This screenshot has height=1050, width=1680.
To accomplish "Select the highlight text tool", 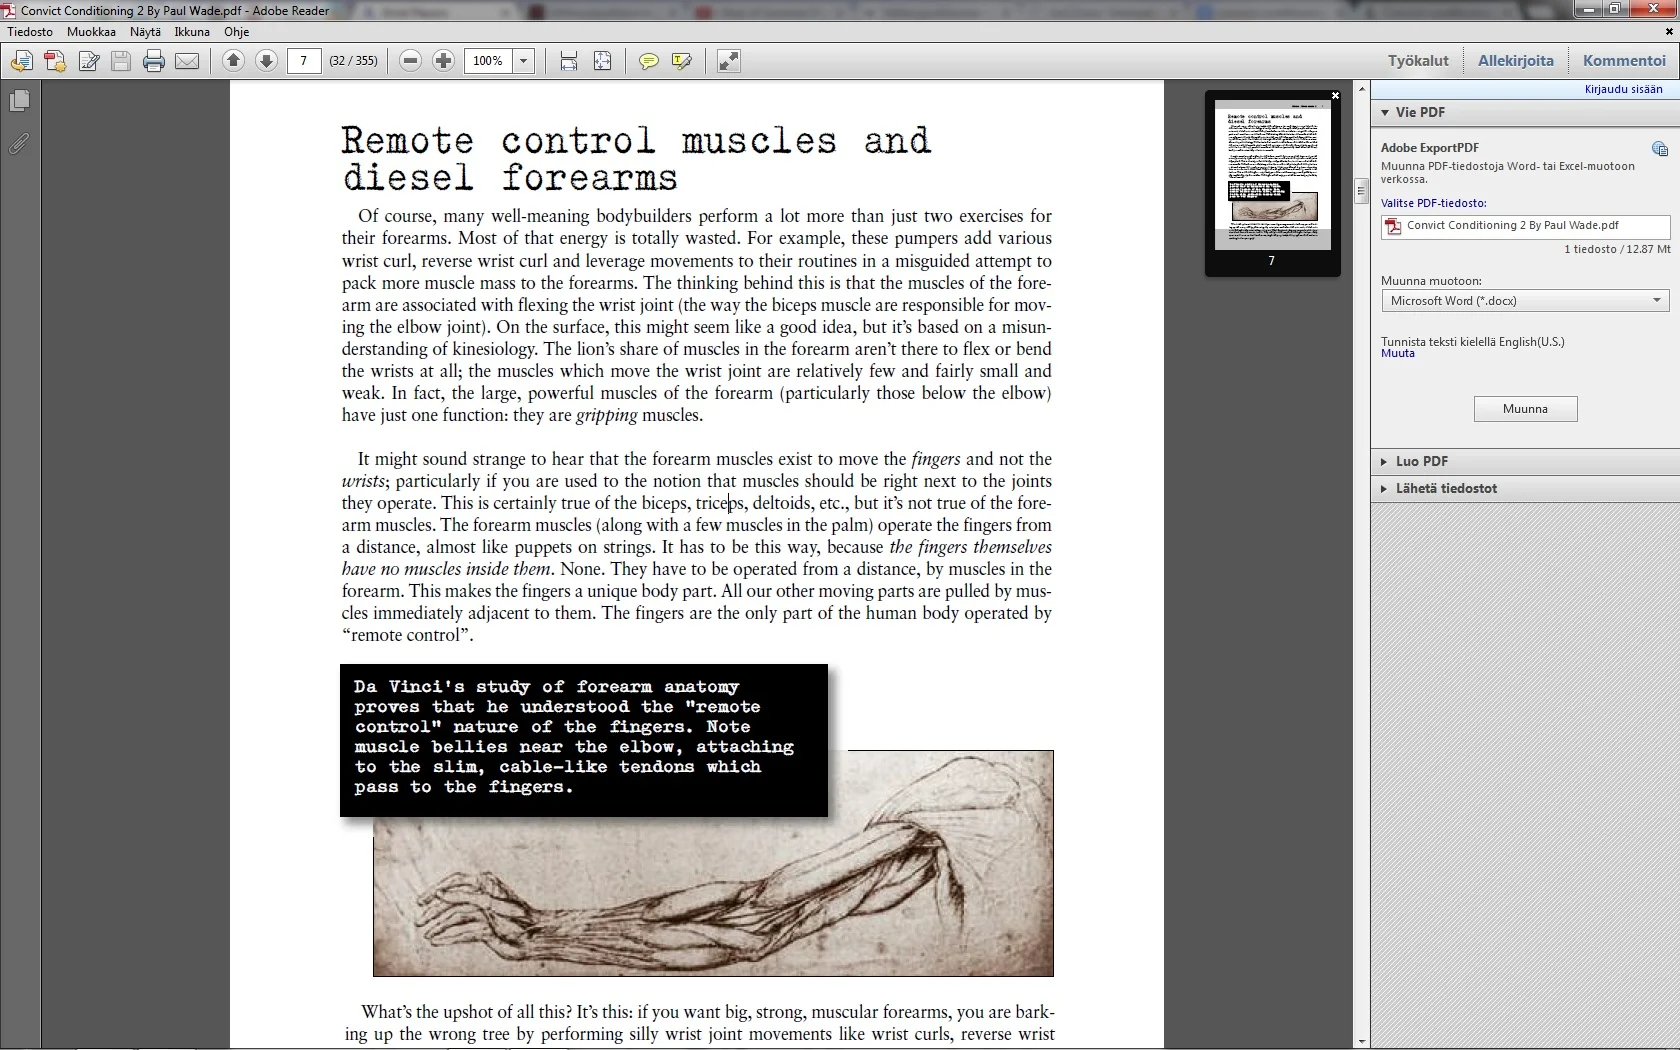I will click(x=682, y=61).
